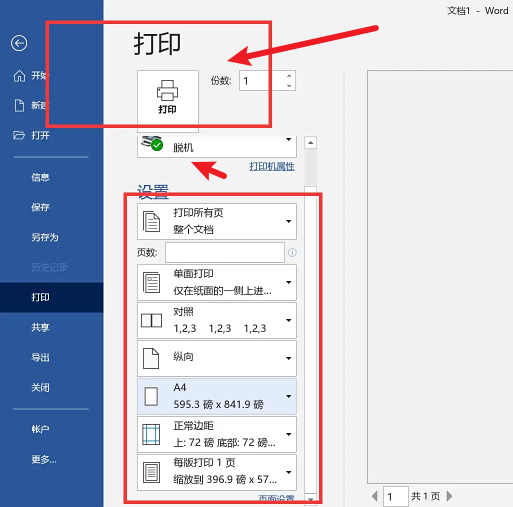Click the Page Setup link at bottom
The height and width of the screenshot is (507, 513).
(276, 498)
